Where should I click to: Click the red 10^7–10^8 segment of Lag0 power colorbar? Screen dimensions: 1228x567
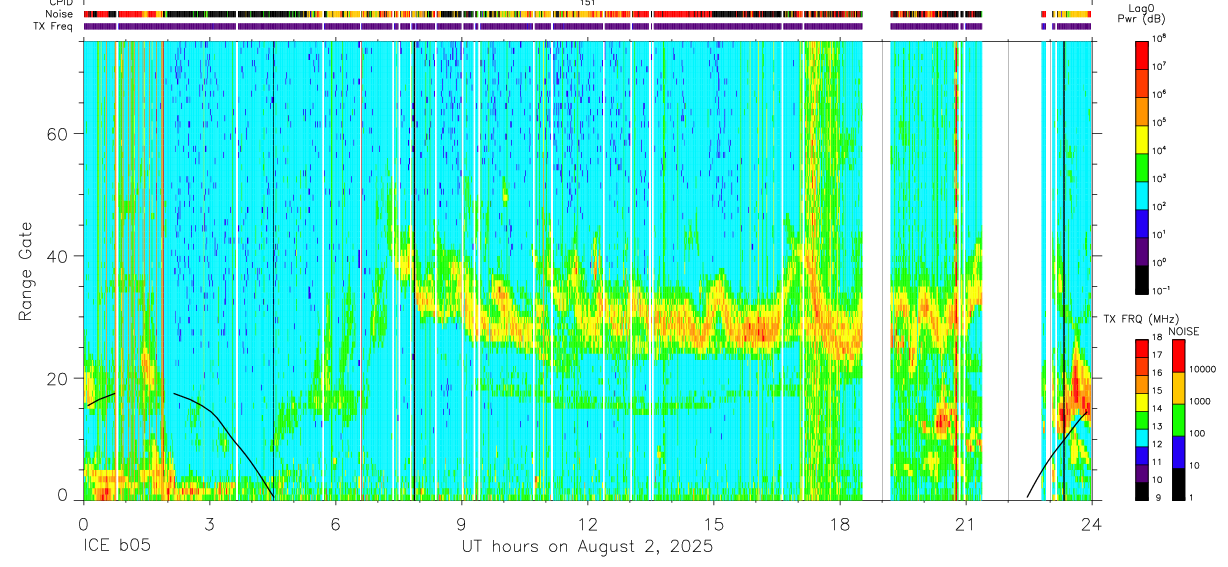(x=1143, y=54)
